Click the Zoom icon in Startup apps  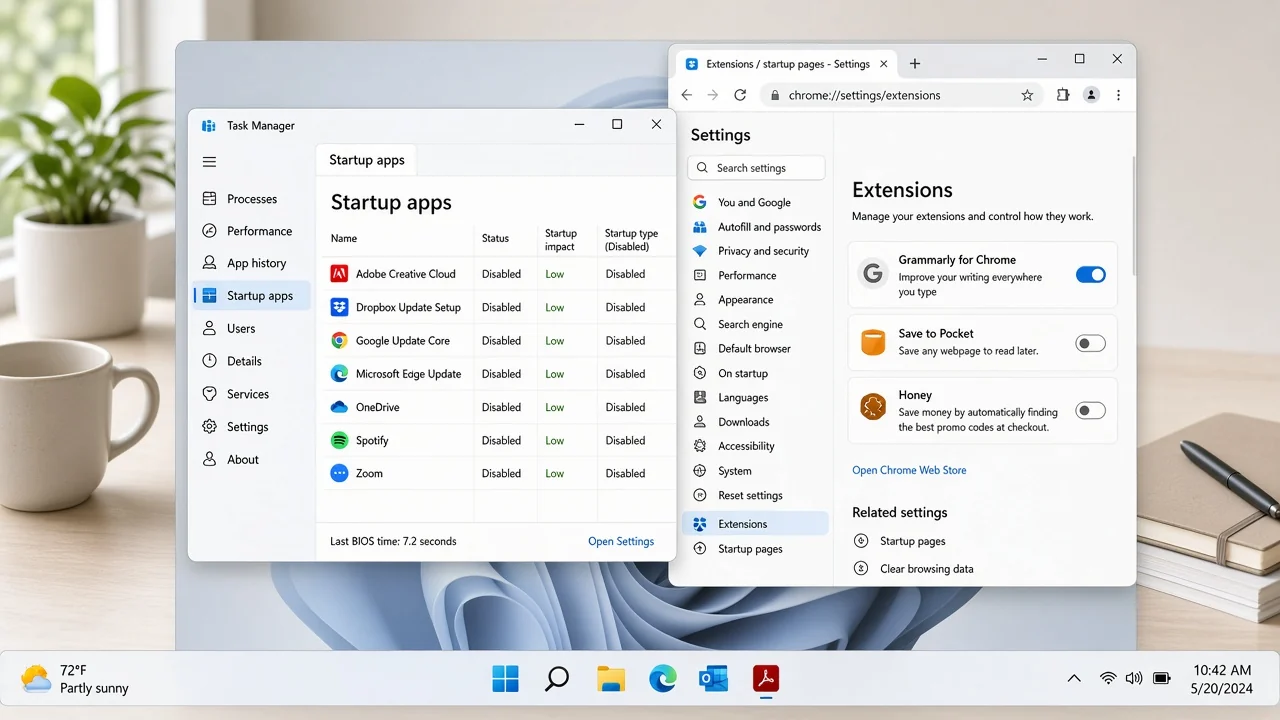[x=339, y=473]
